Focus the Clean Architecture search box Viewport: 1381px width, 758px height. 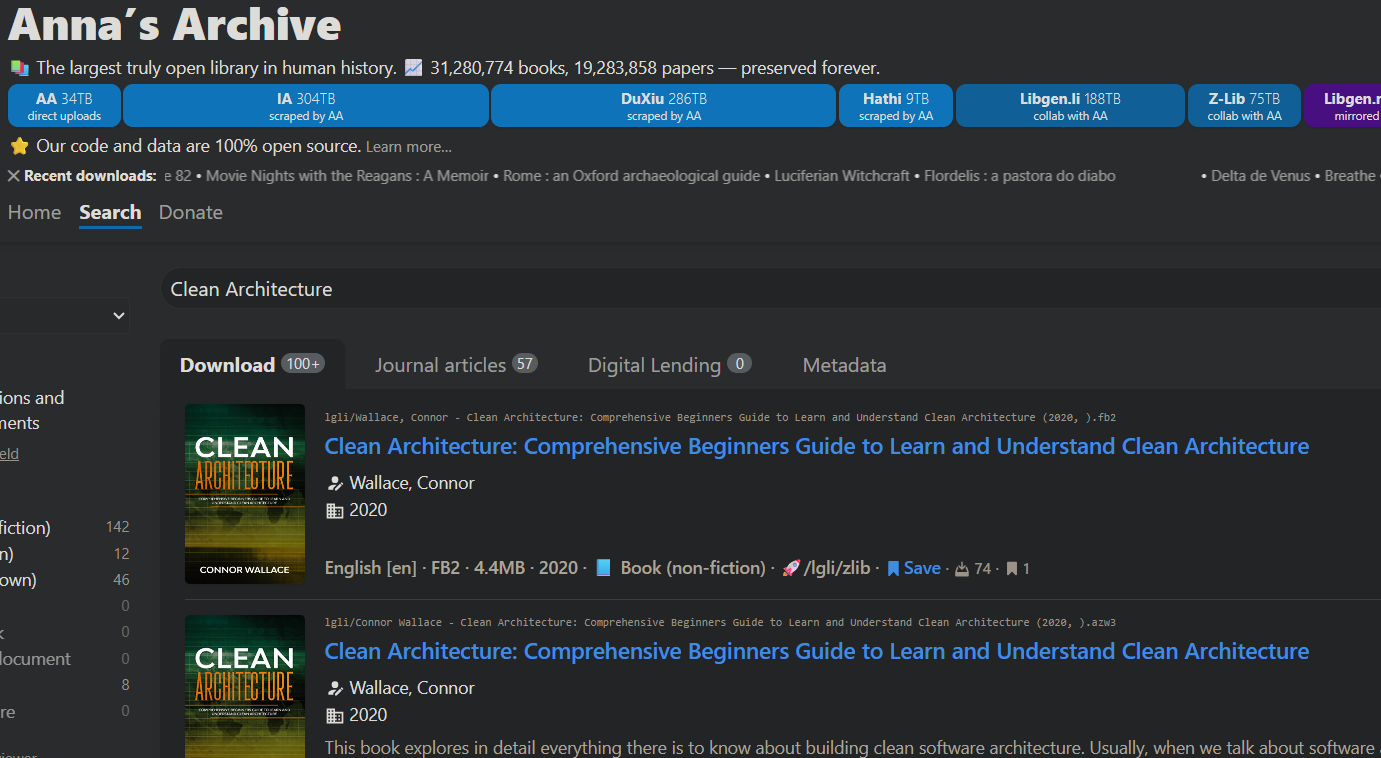(770, 289)
